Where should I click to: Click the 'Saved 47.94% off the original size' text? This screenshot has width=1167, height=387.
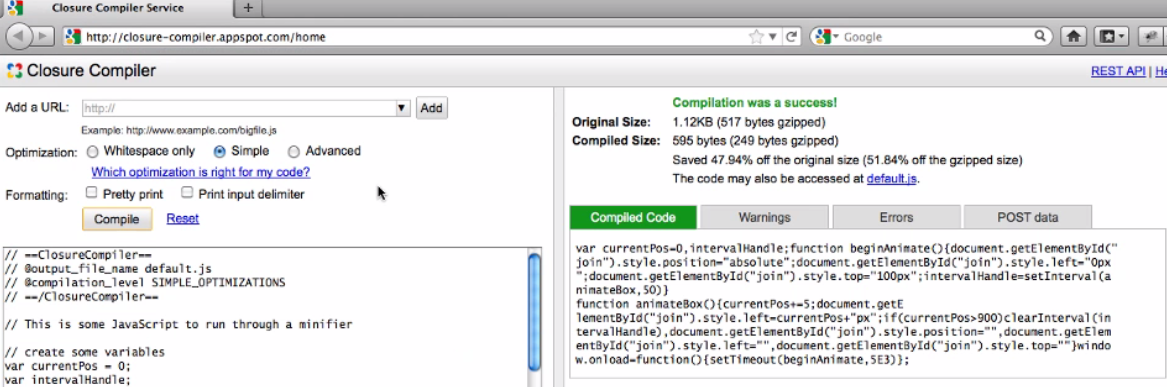(767, 160)
